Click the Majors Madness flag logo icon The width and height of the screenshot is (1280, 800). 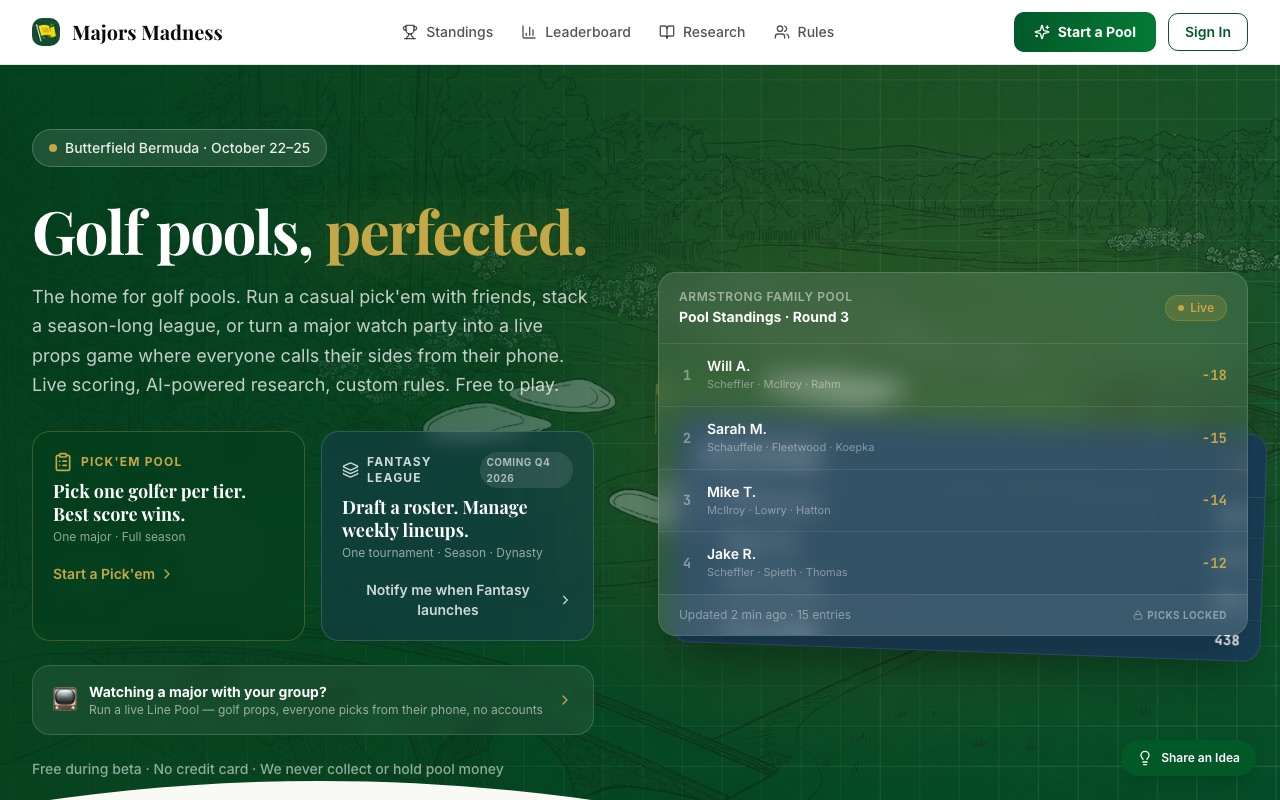click(46, 32)
